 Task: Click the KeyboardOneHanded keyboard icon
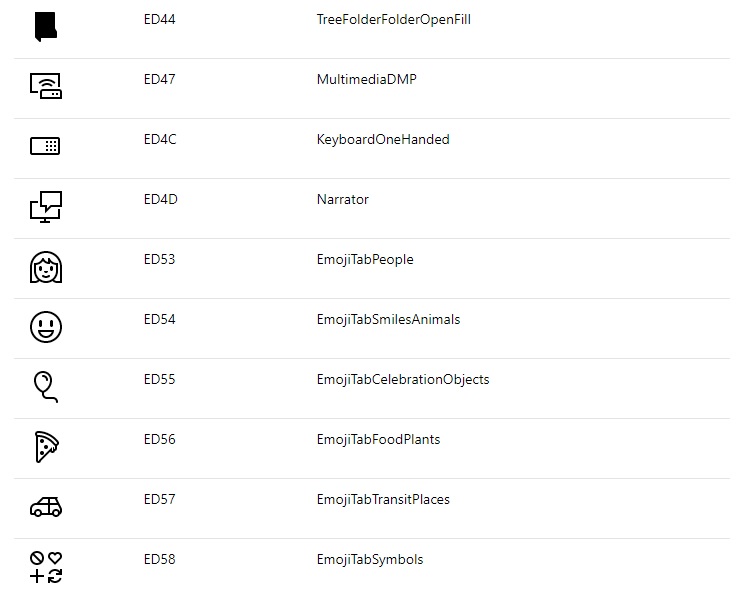coord(45,146)
